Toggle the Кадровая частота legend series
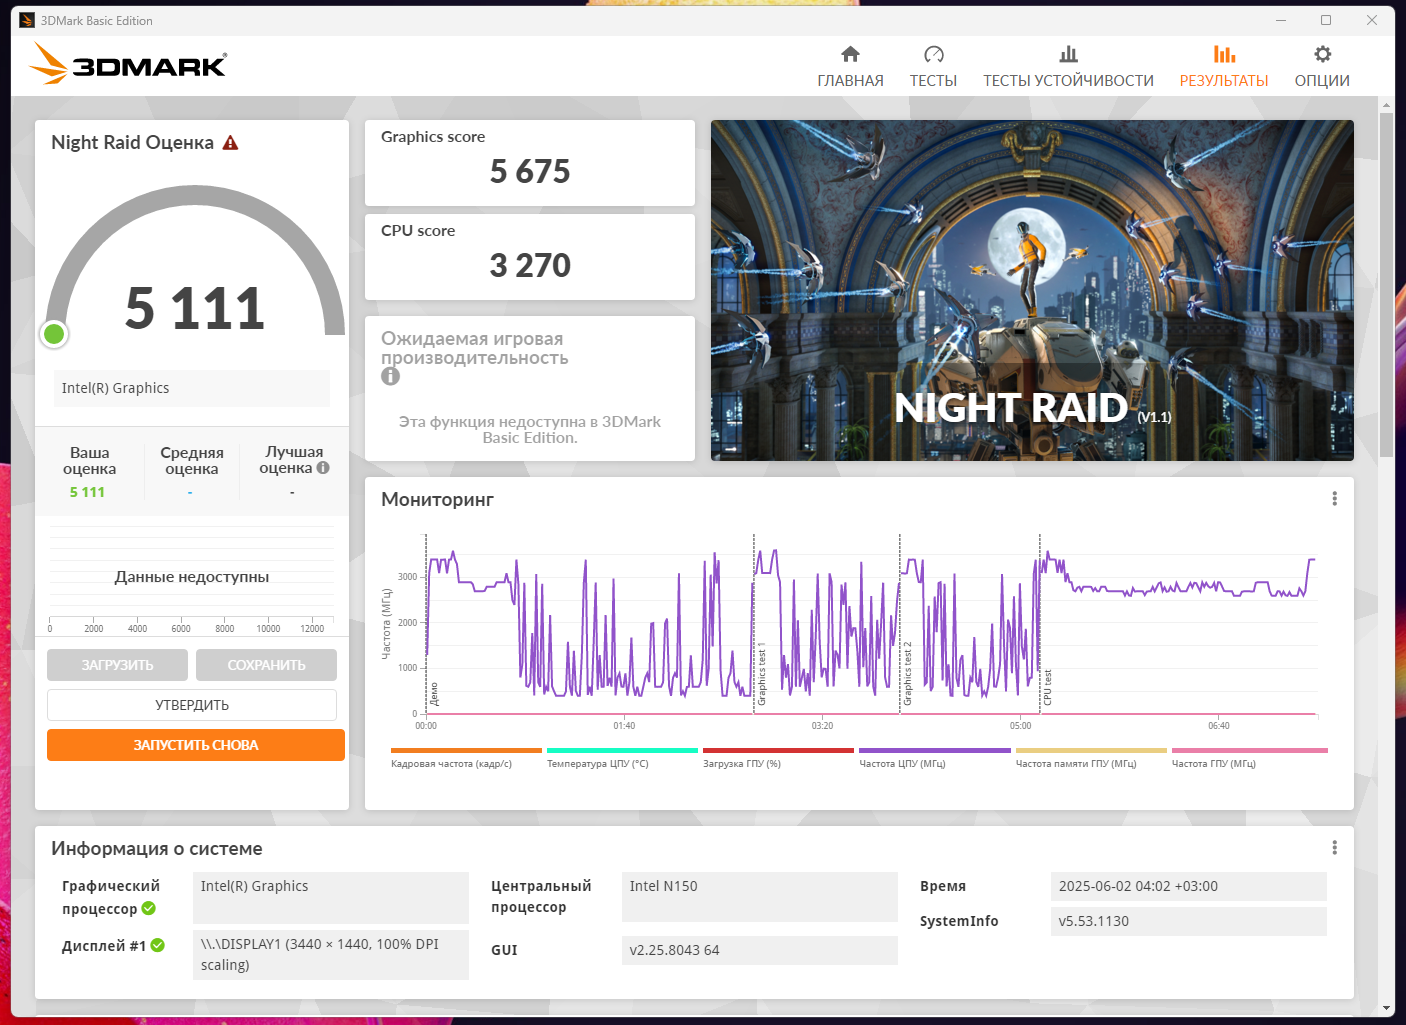The image size is (1406, 1025). point(466,757)
